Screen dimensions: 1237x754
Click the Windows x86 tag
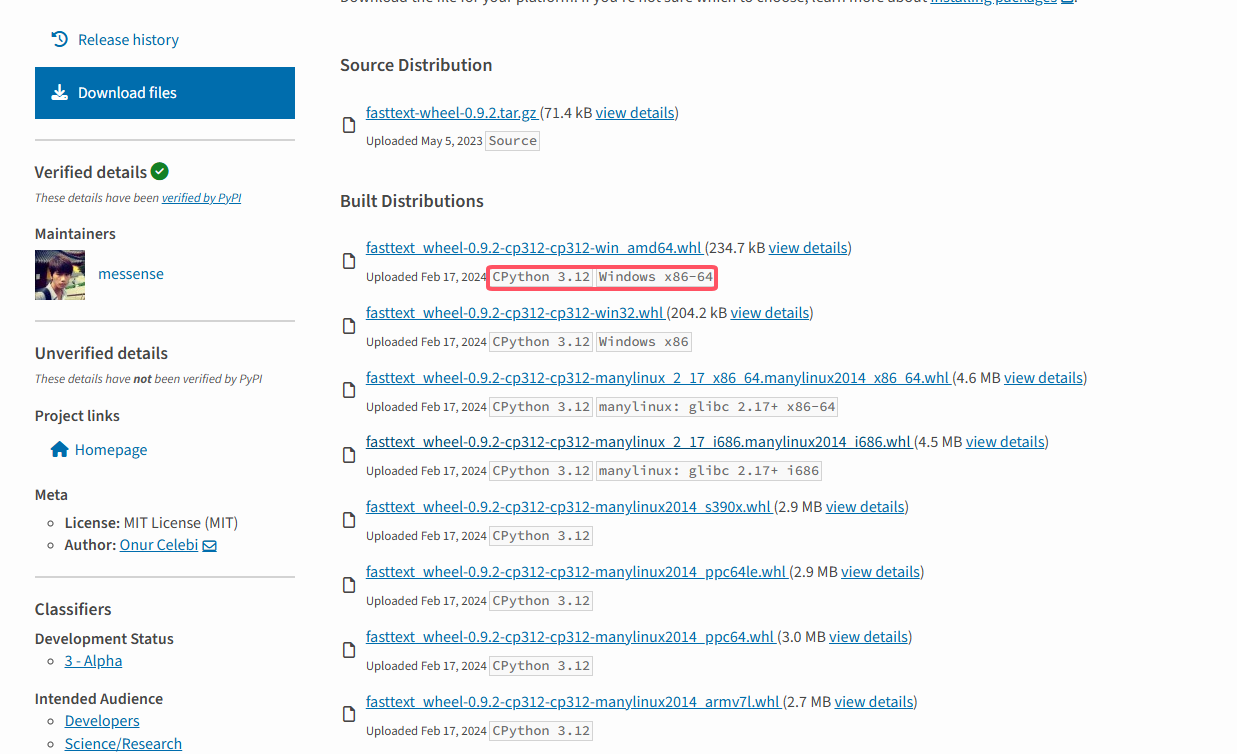tap(644, 342)
